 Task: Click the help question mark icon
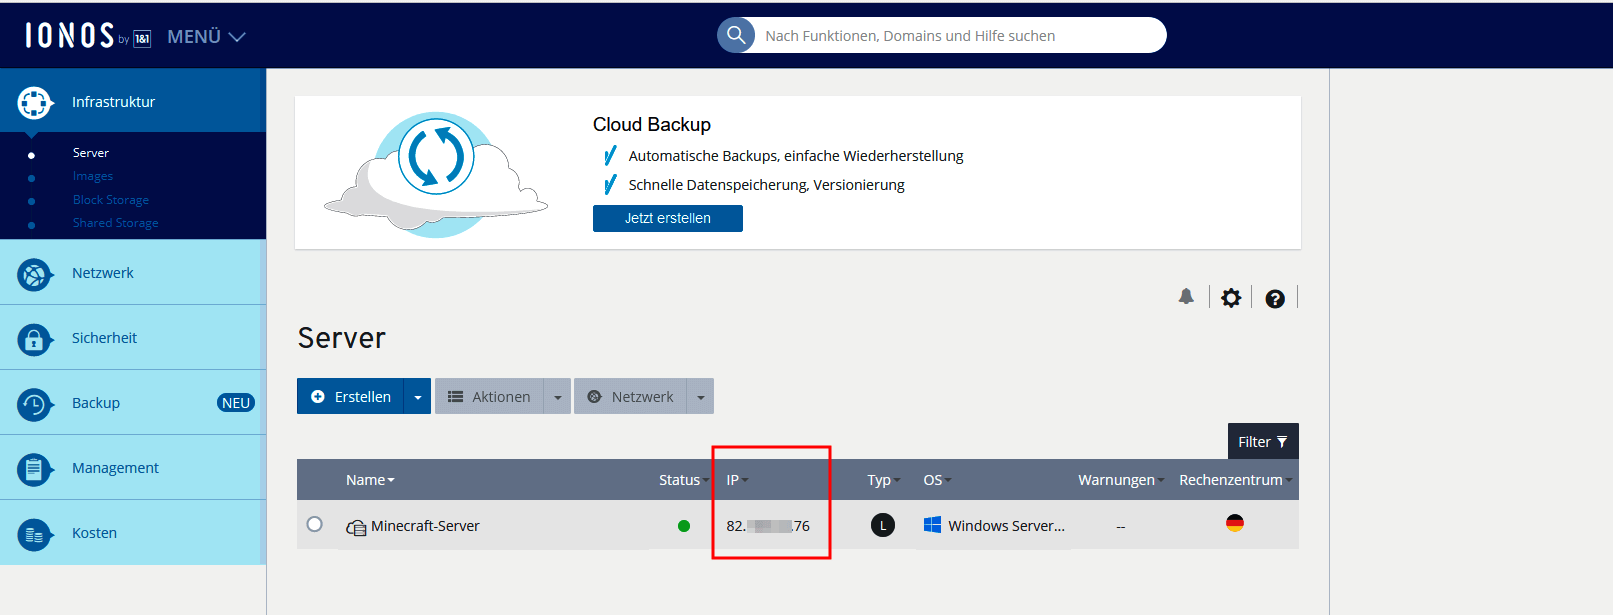(x=1275, y=299)
